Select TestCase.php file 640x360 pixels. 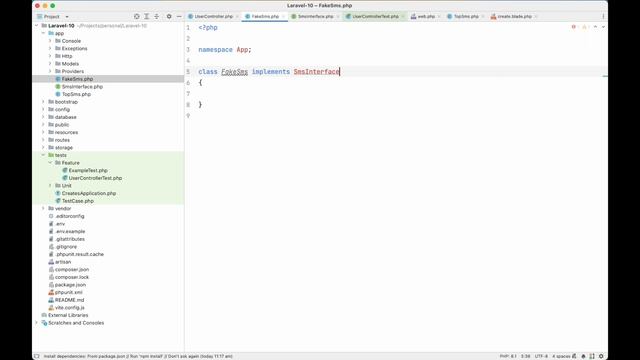(x=78, y=201)
